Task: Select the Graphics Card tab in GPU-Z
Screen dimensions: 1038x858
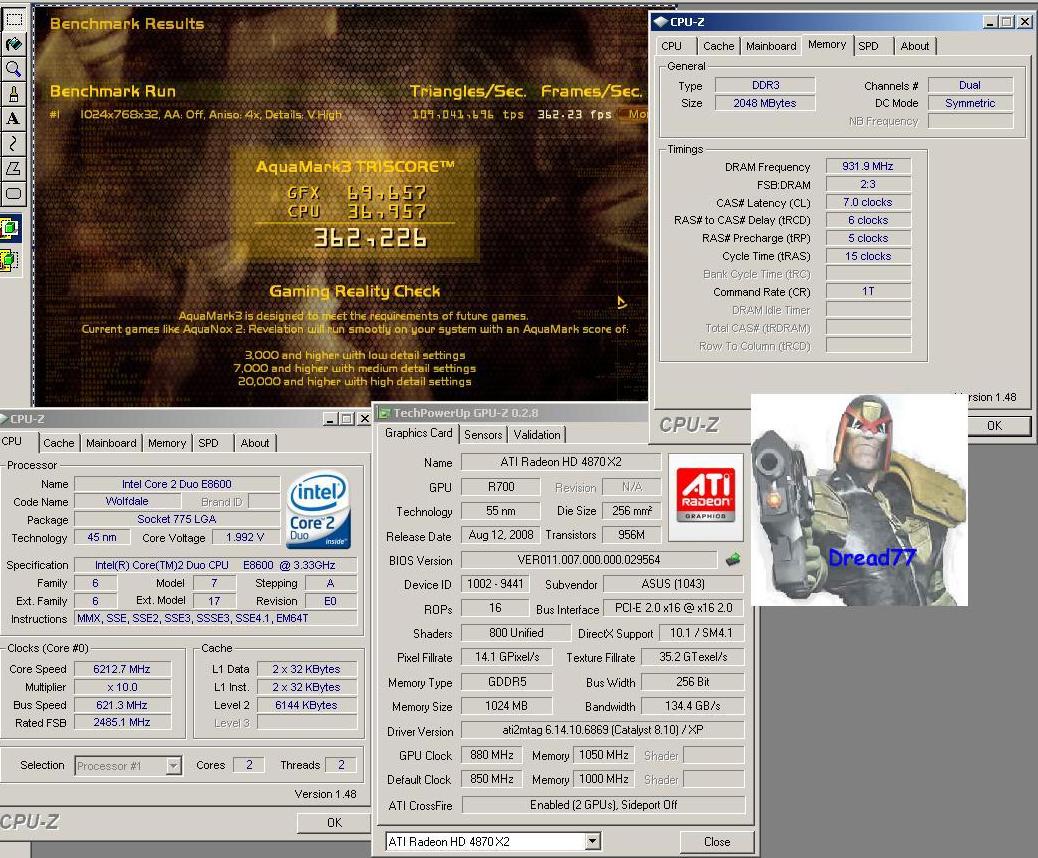Action: [418, 433]
